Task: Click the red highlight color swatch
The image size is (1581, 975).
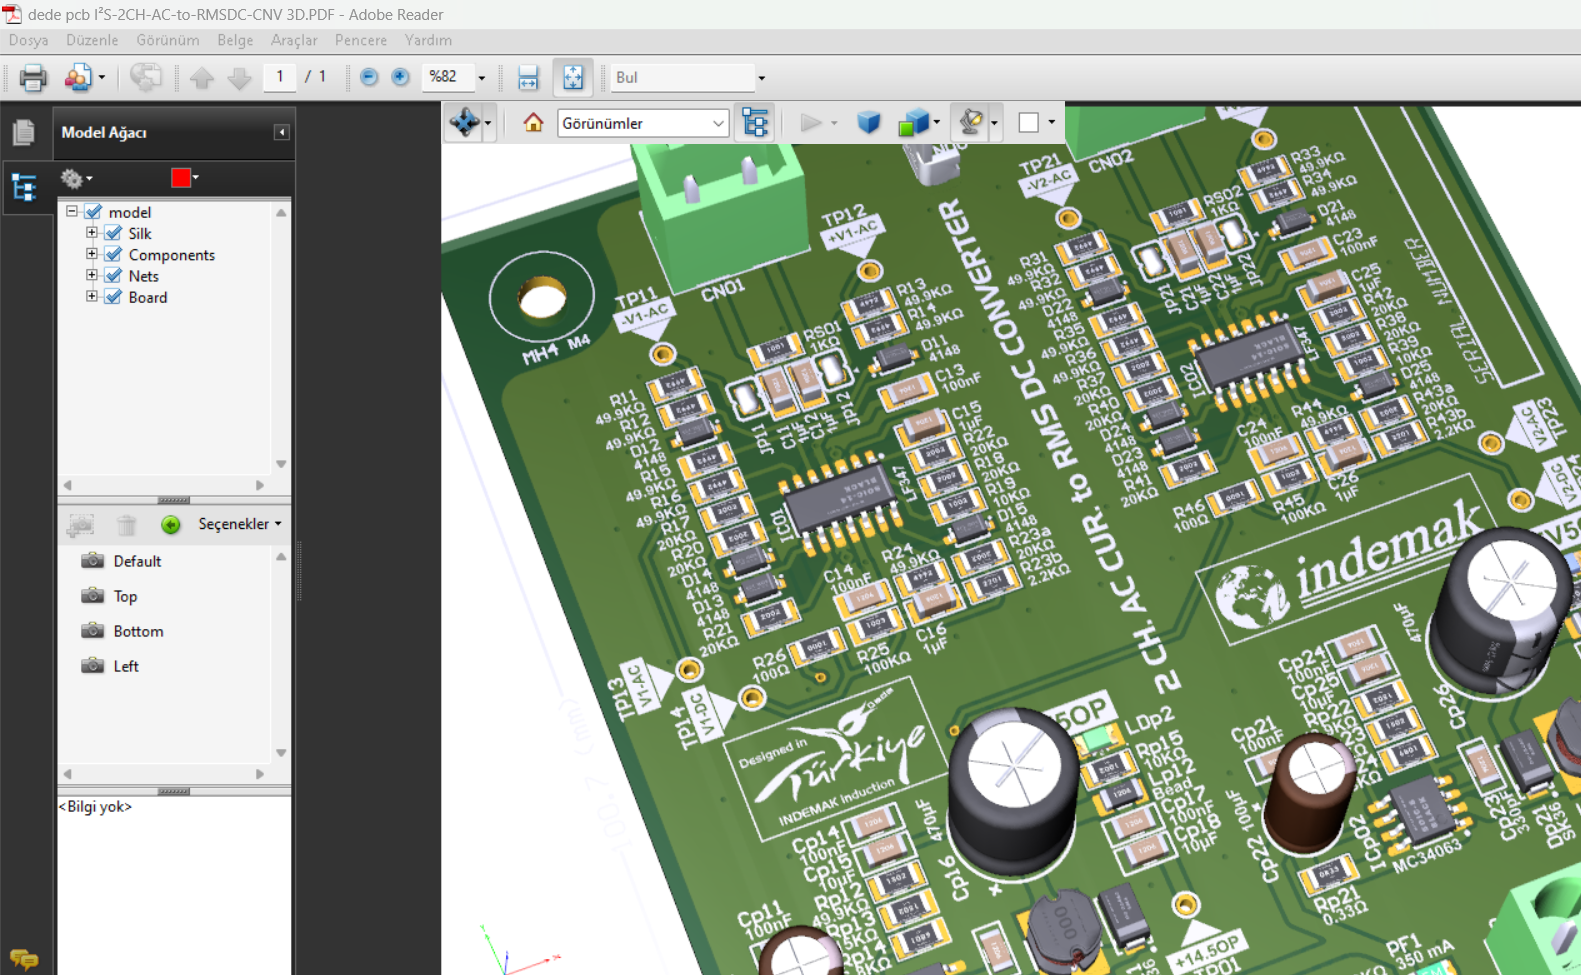Action: [181, 178]
